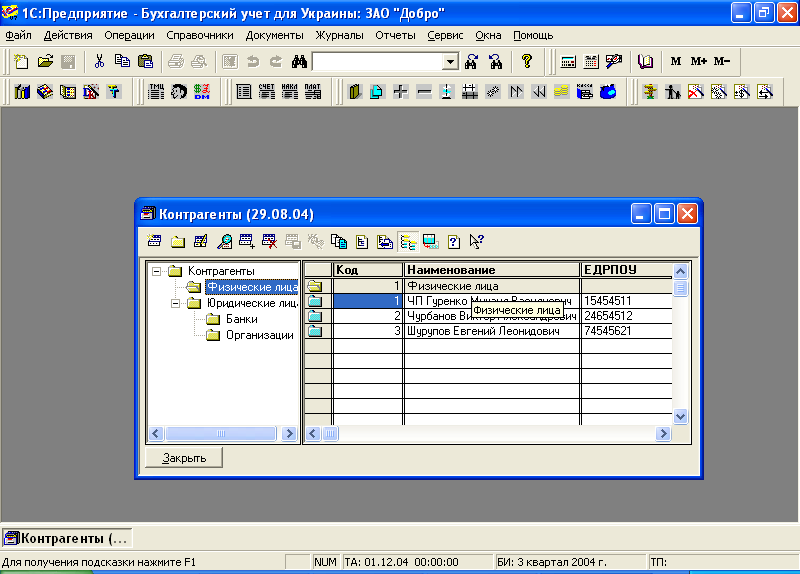The width and height of the screenshot is (800, 574).
Task: Open the Файл menu
Action: [x=18, y=35]
